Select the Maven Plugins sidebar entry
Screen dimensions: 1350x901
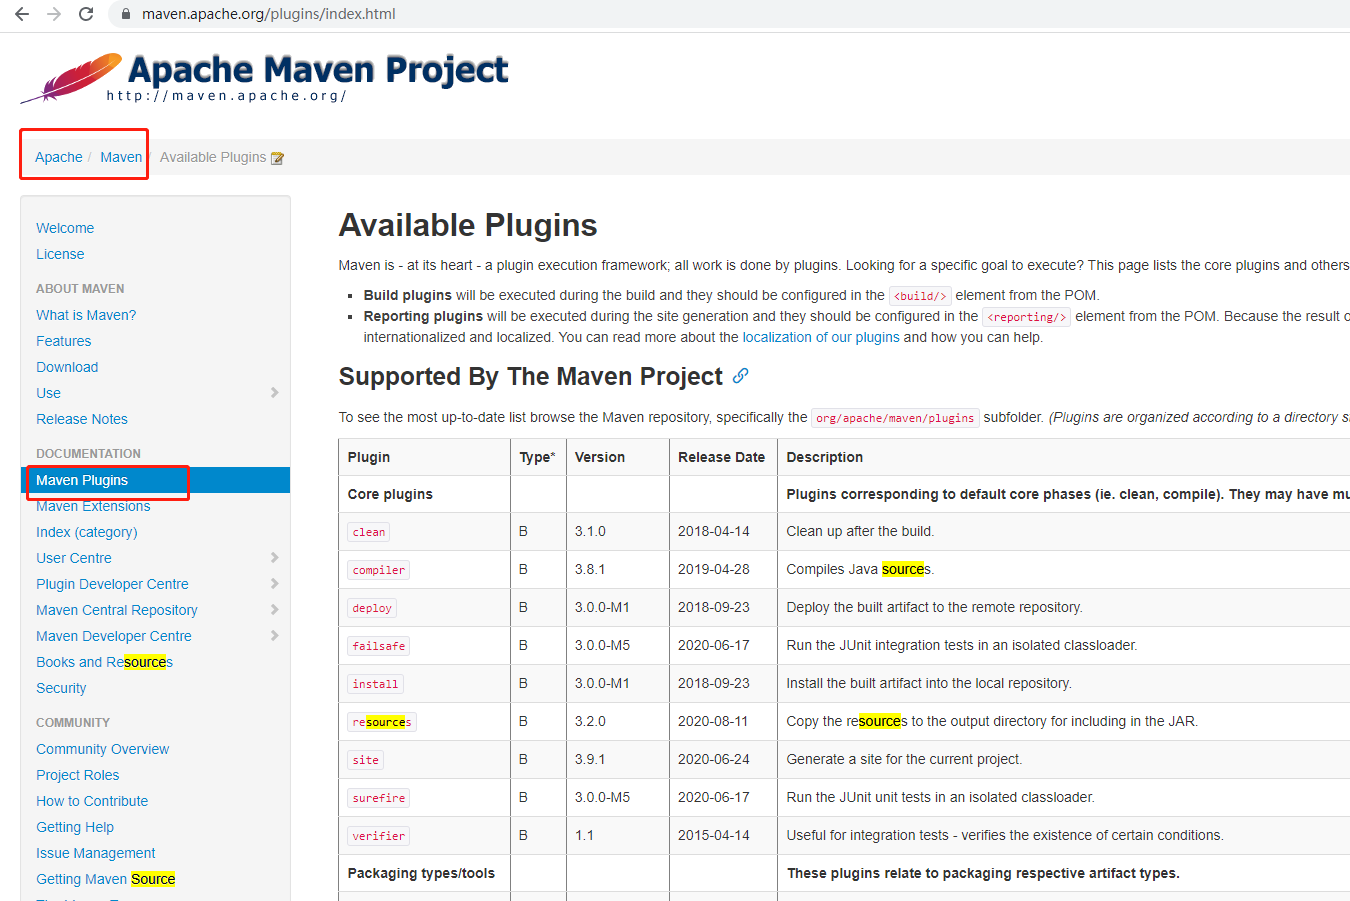click(82, 480)
